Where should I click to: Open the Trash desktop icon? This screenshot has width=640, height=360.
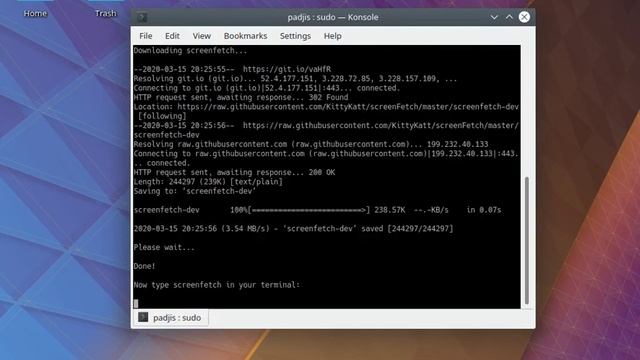pos(106,13)
